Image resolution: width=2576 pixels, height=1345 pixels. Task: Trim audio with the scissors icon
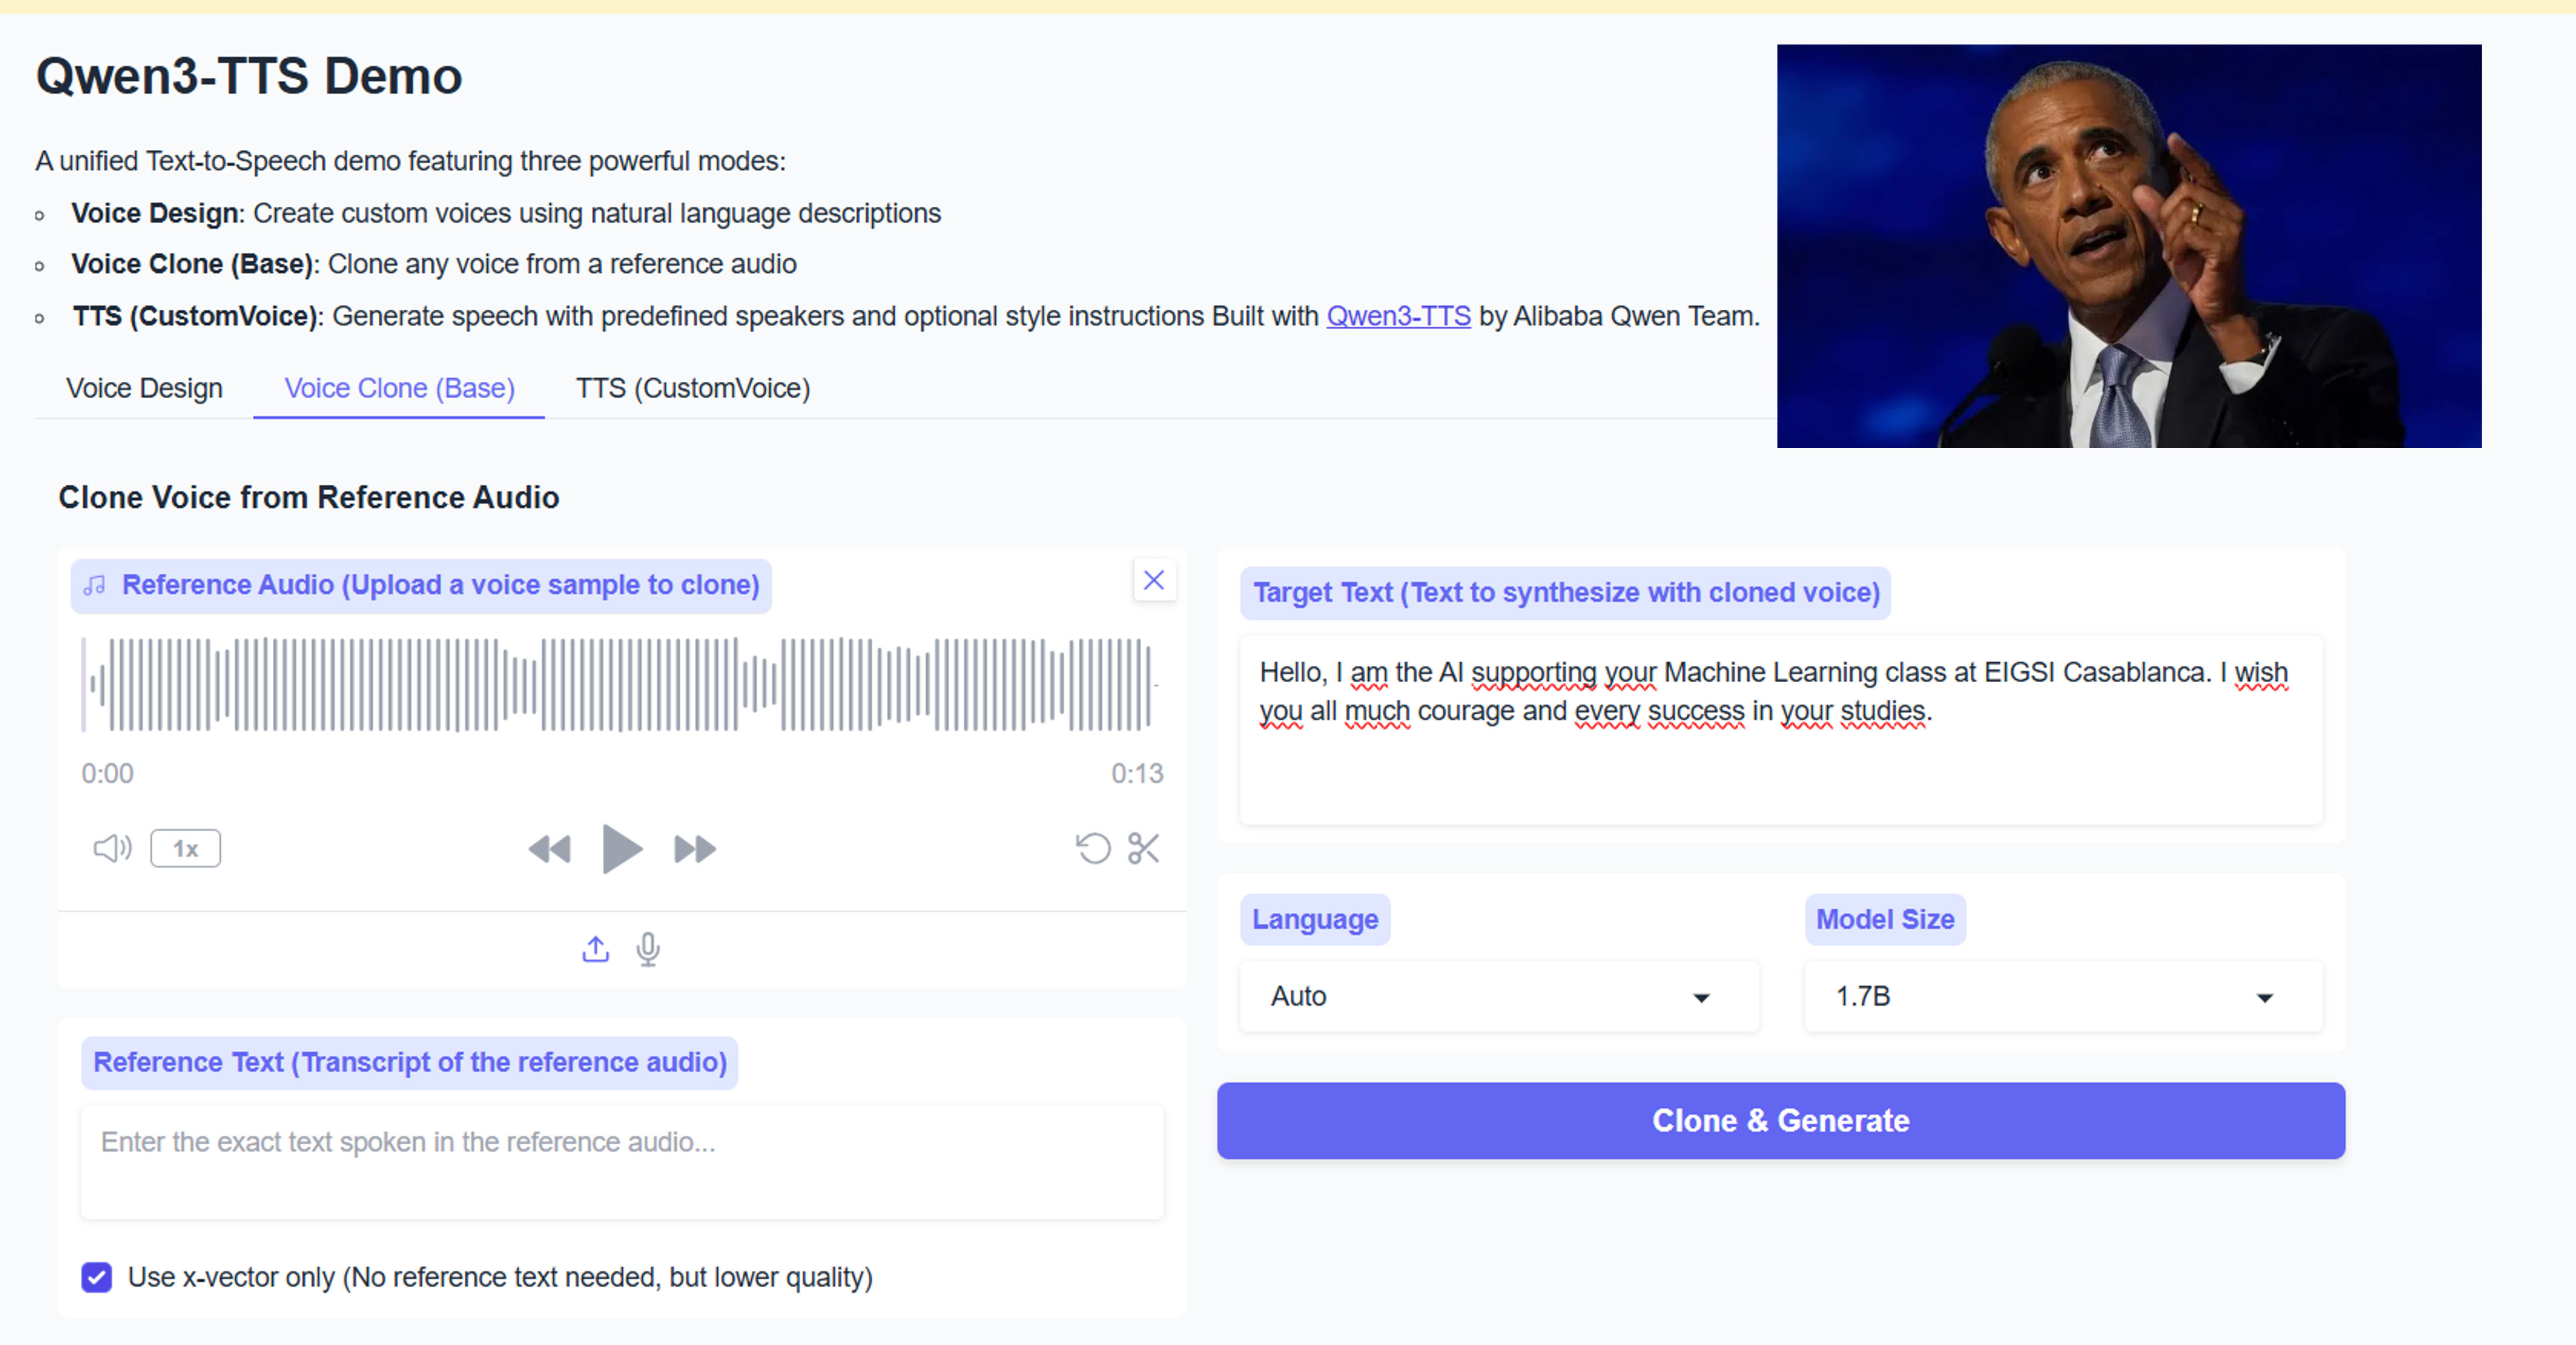(1143, 849)
